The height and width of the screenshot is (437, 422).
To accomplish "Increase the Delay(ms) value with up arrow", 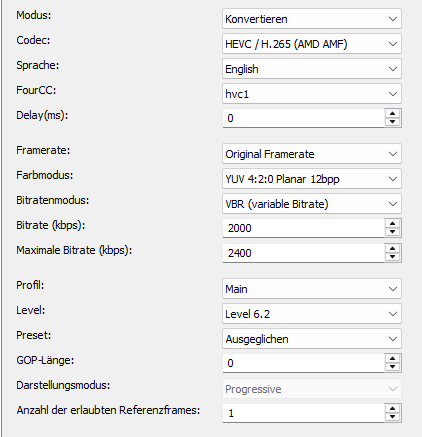I will (393, 113).
